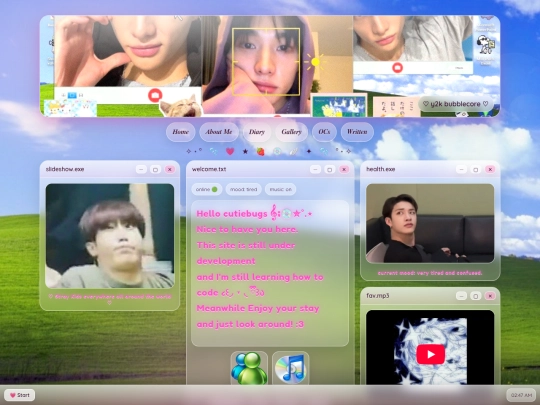The width and height of the screenshot is (540, 405).
Task: Open the Written page
Action: coord(357,132)
